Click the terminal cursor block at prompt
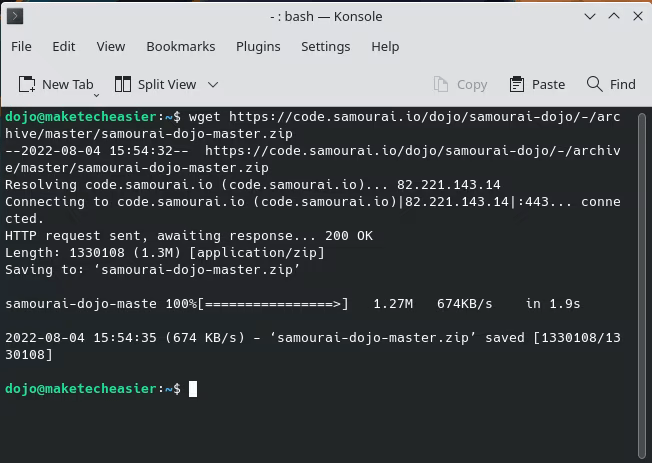This screenshot has width=652, height=463. (x=193, y=389)
